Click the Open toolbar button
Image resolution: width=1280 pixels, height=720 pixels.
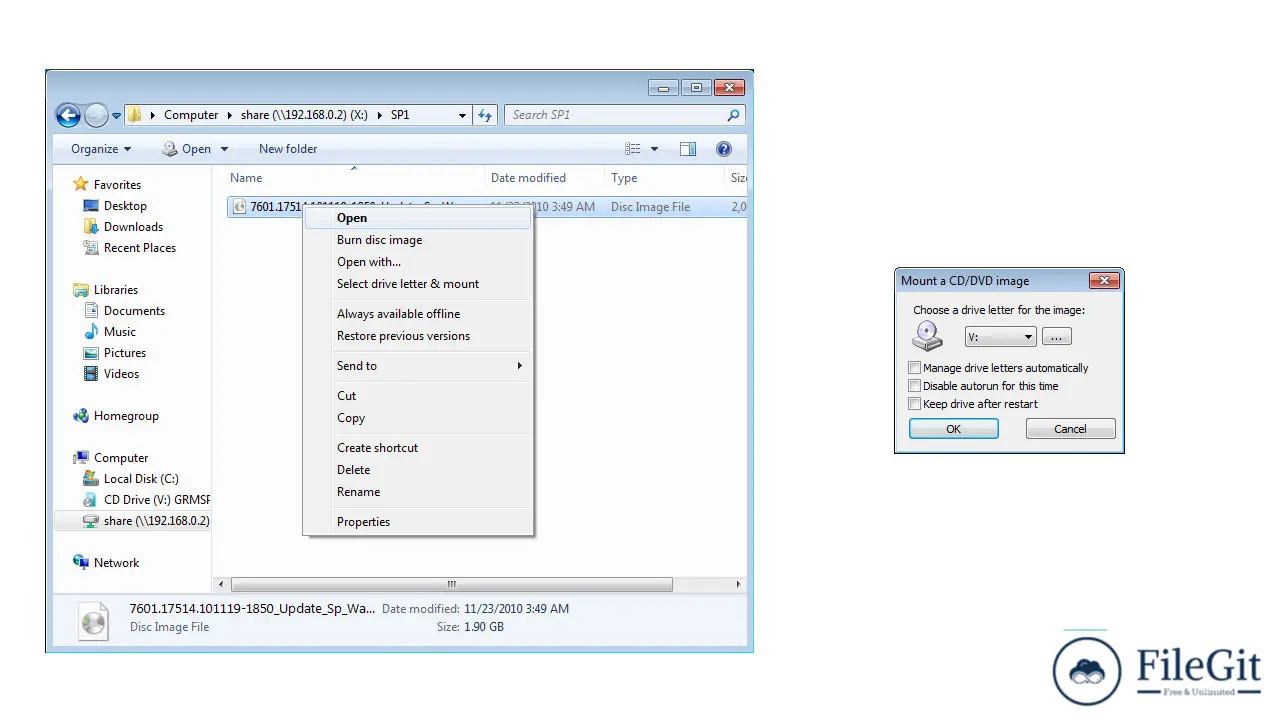pos(187,149)
